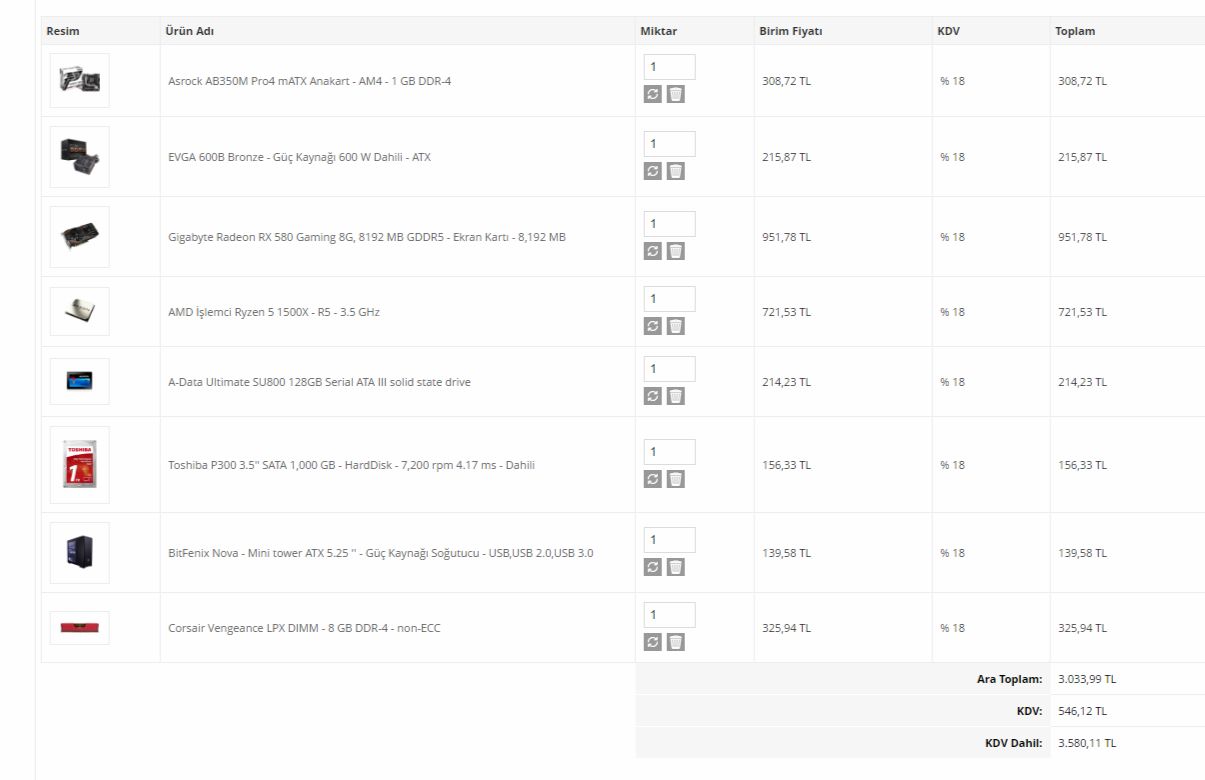The width and height of the screenshot is (1205, 780).
Task: Click the Gigabyte Radeon graphics card image
Action: tap(80, 237)
